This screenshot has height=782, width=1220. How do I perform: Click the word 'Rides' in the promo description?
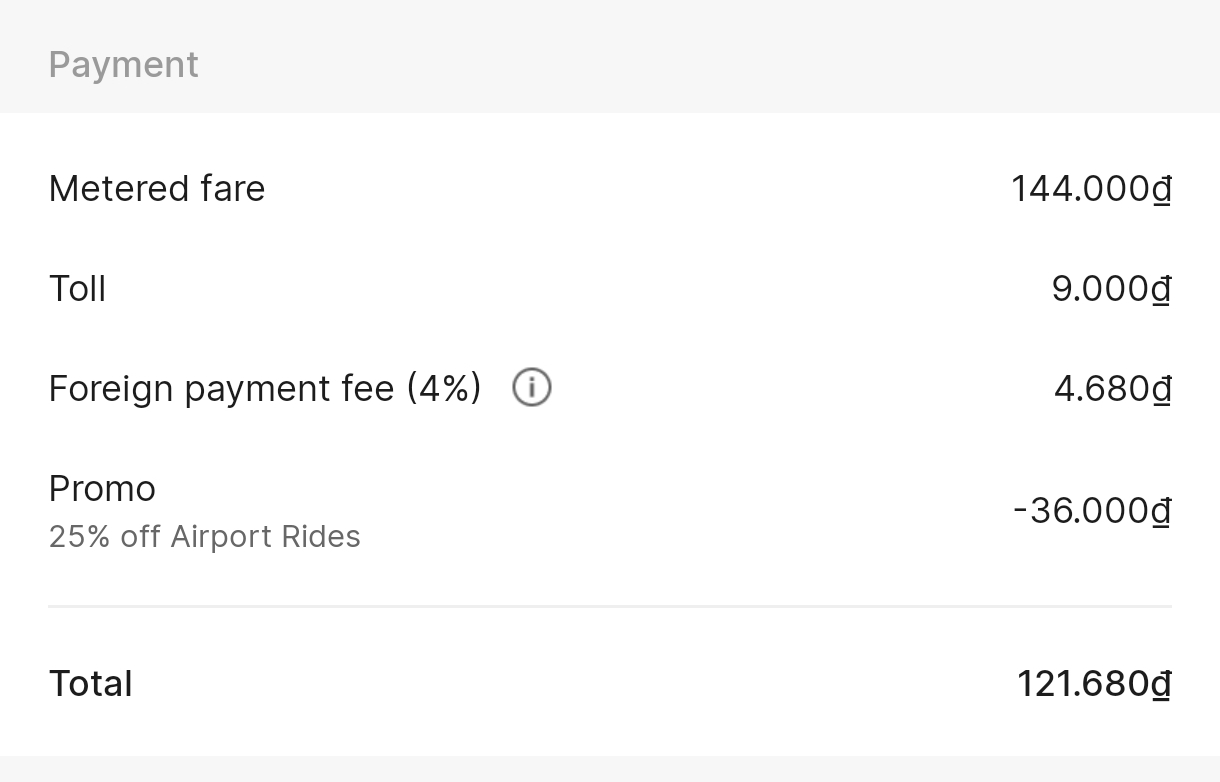click(x=321, y=537)
